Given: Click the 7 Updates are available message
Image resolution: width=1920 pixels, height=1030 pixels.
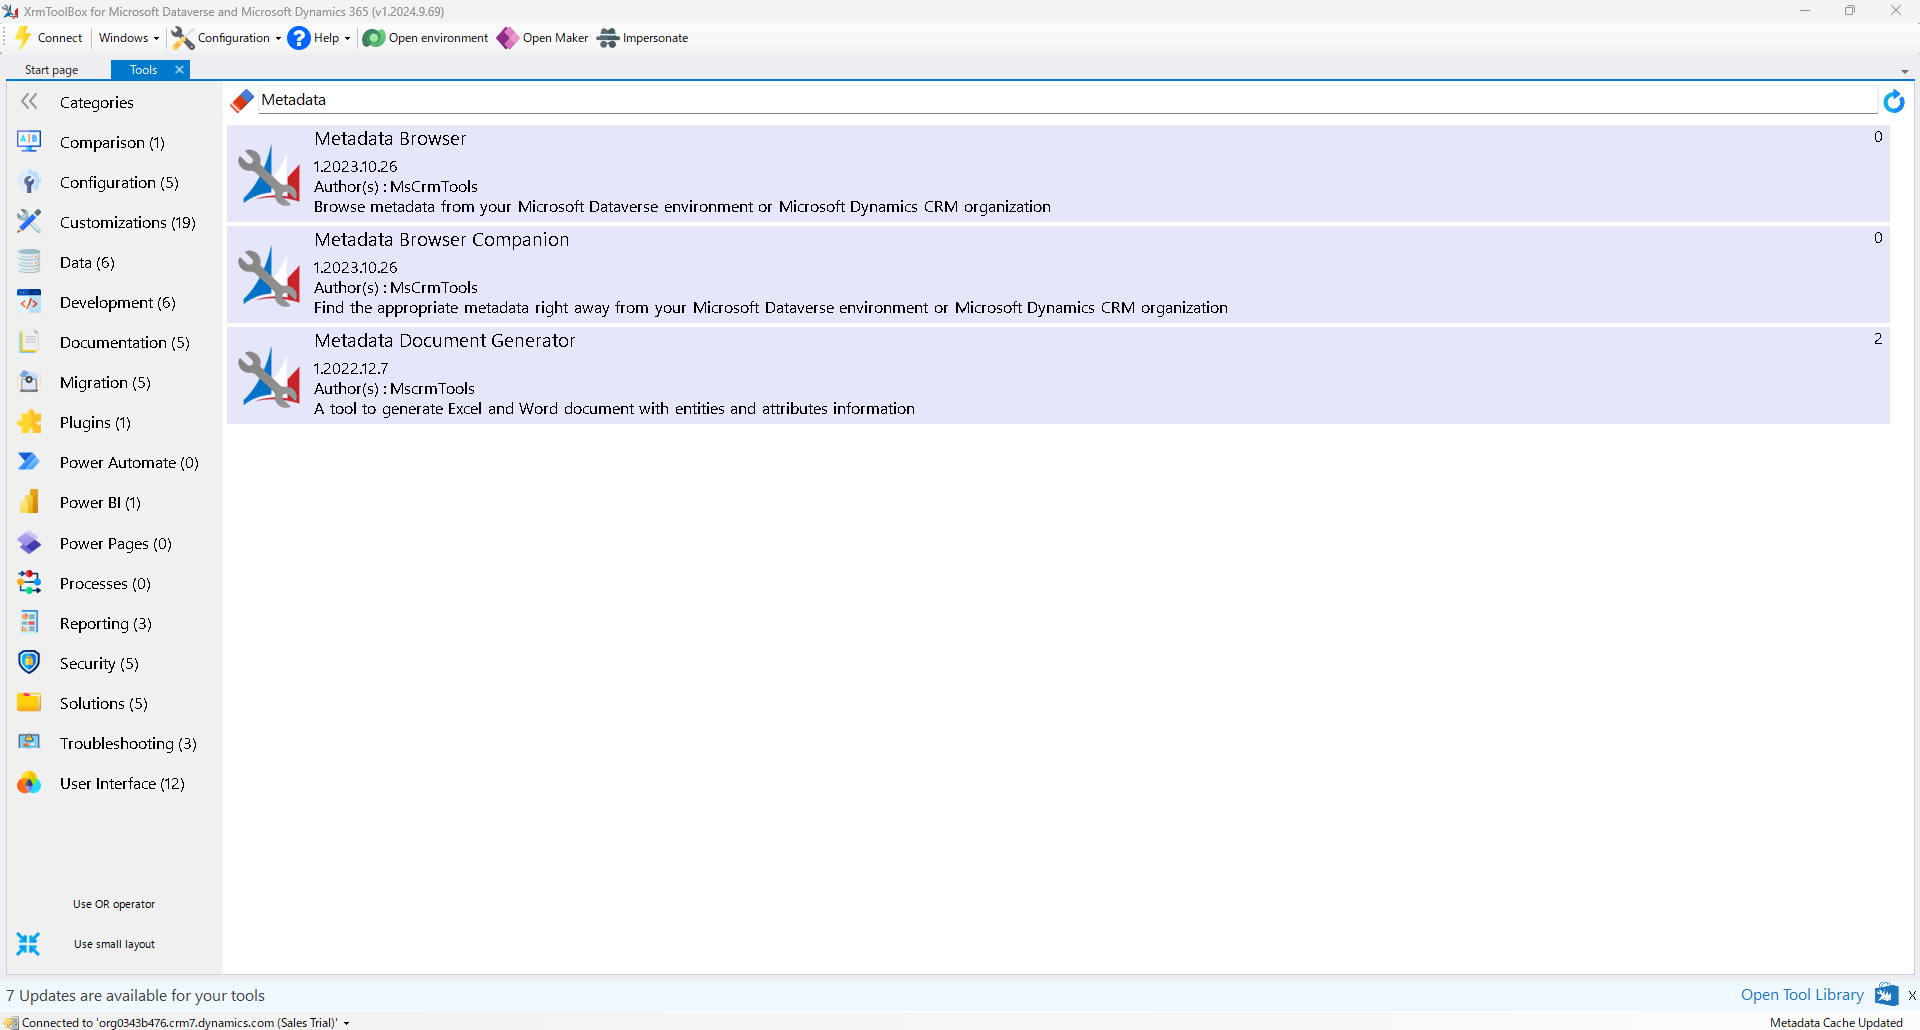Looking at the screenshot, I should [x=136, y=995].
